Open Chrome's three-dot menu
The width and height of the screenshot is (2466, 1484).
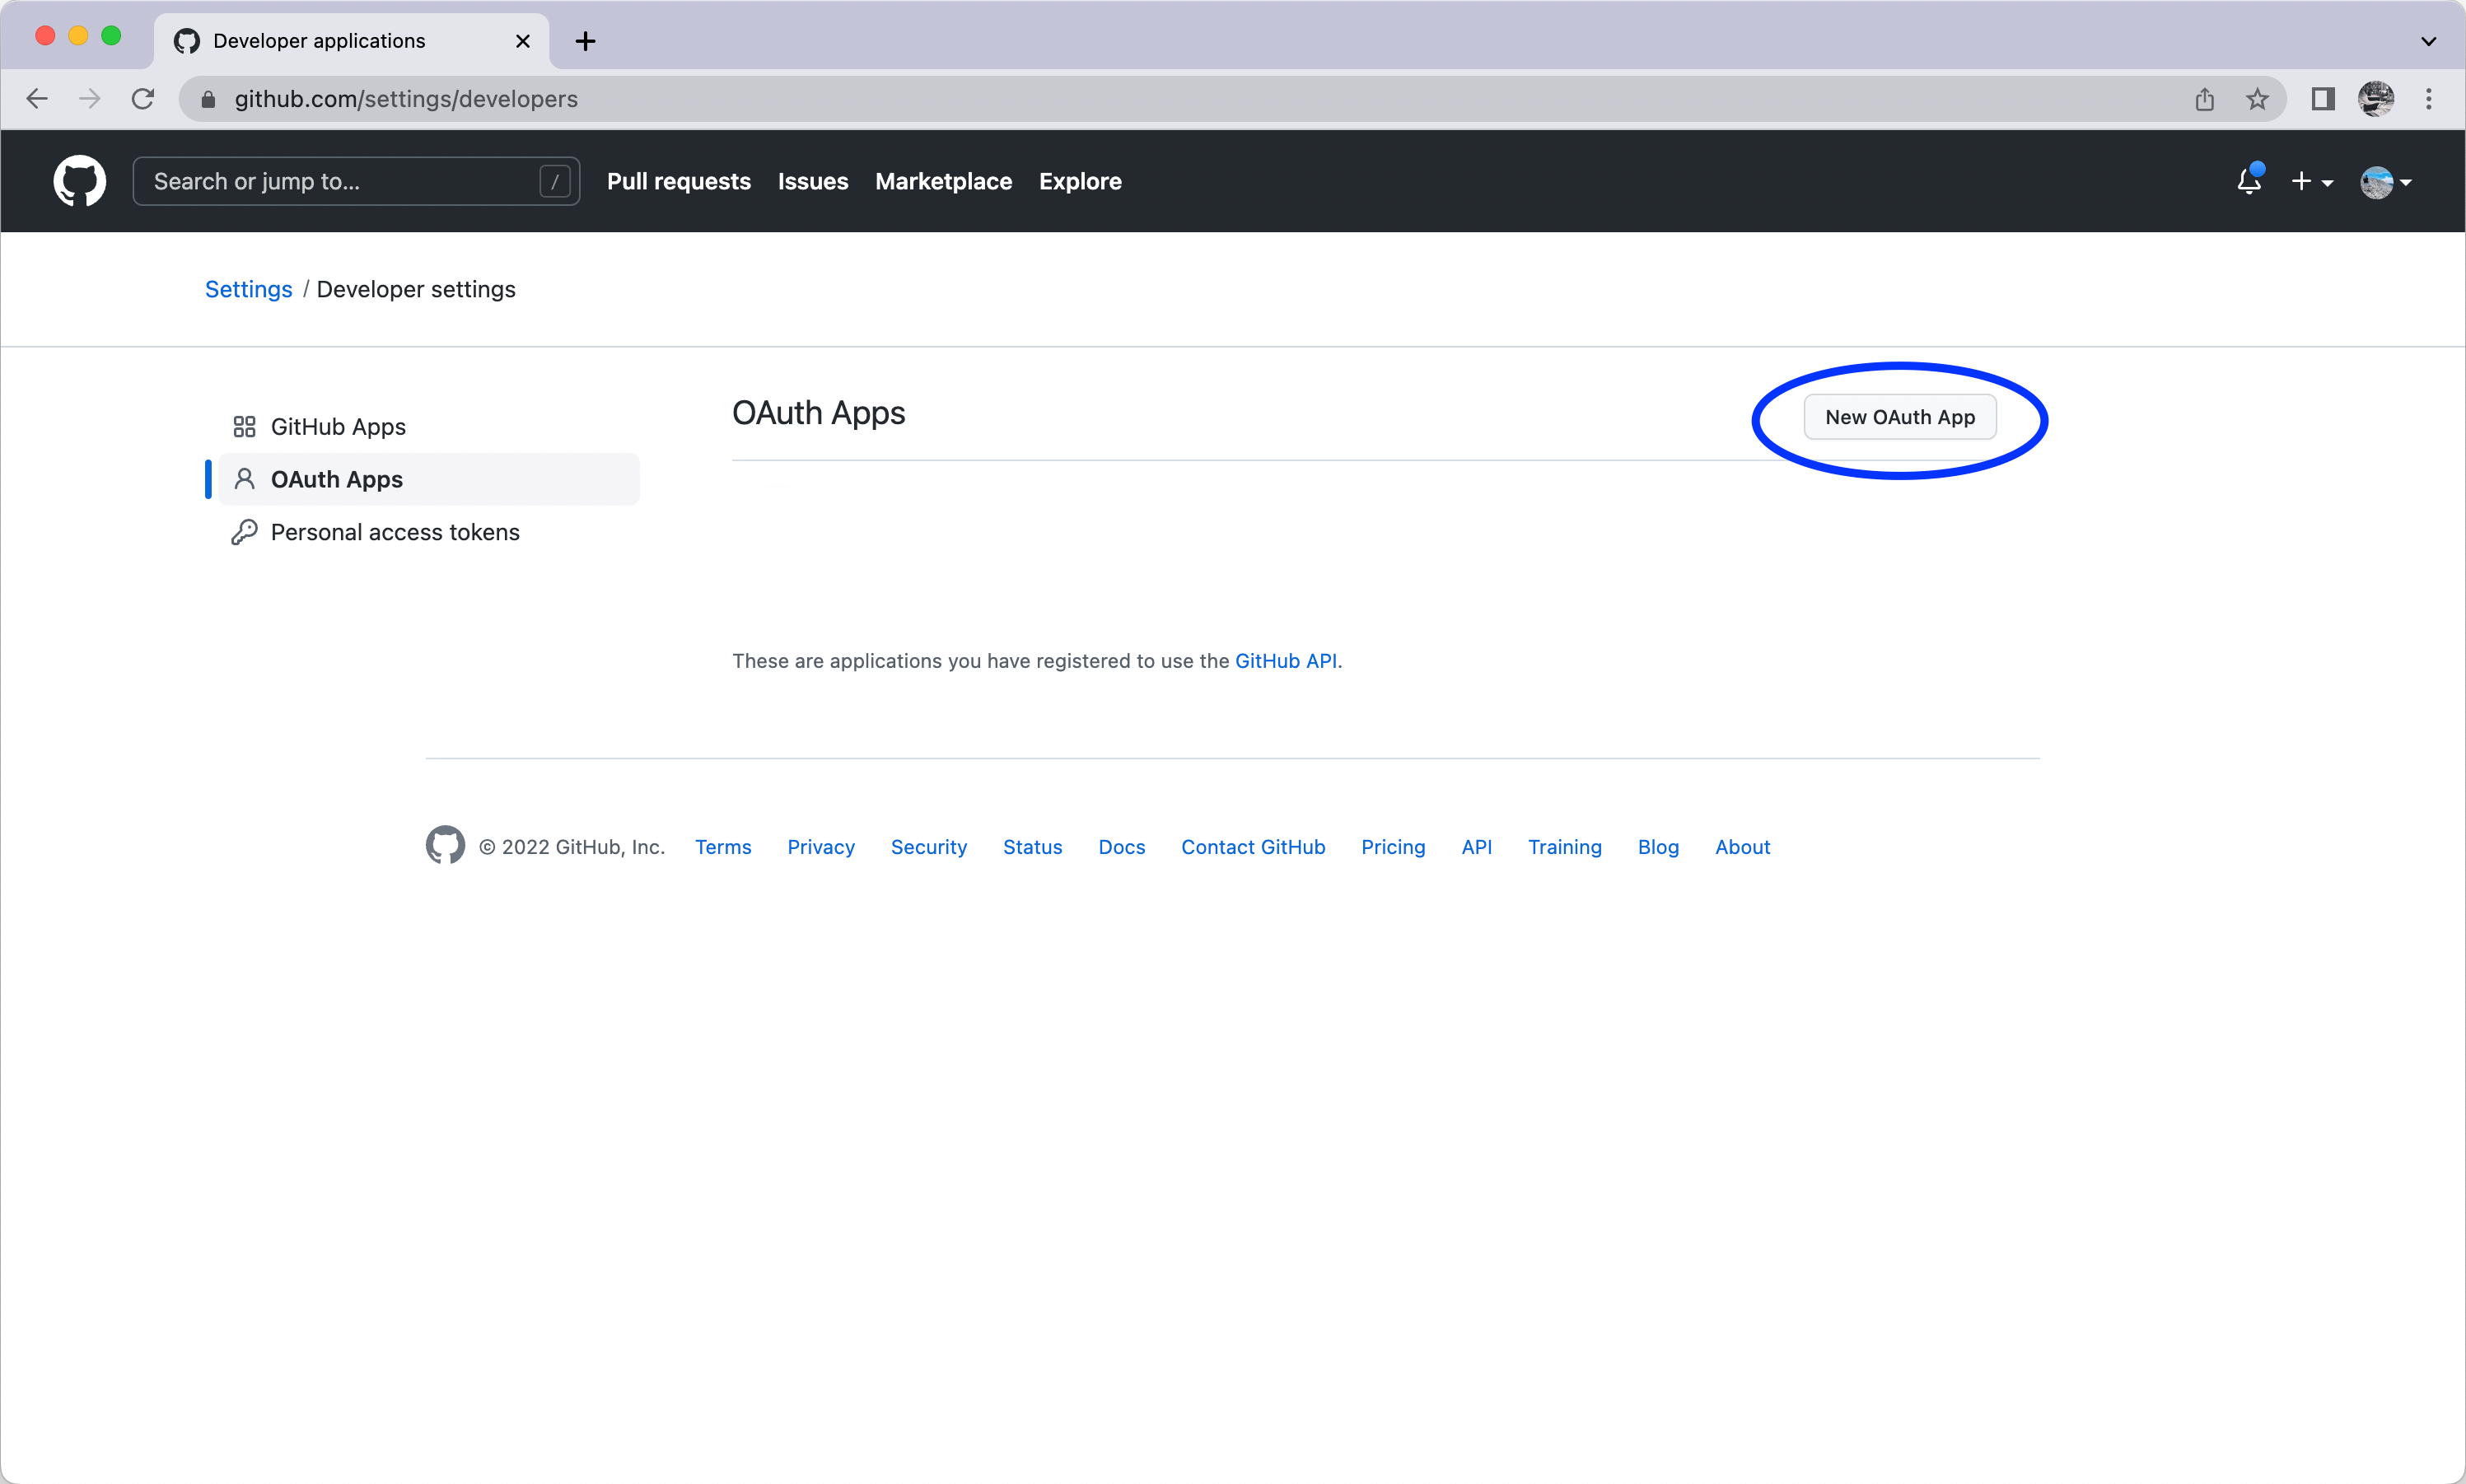pyautogui.click(x=2430, y=98)
